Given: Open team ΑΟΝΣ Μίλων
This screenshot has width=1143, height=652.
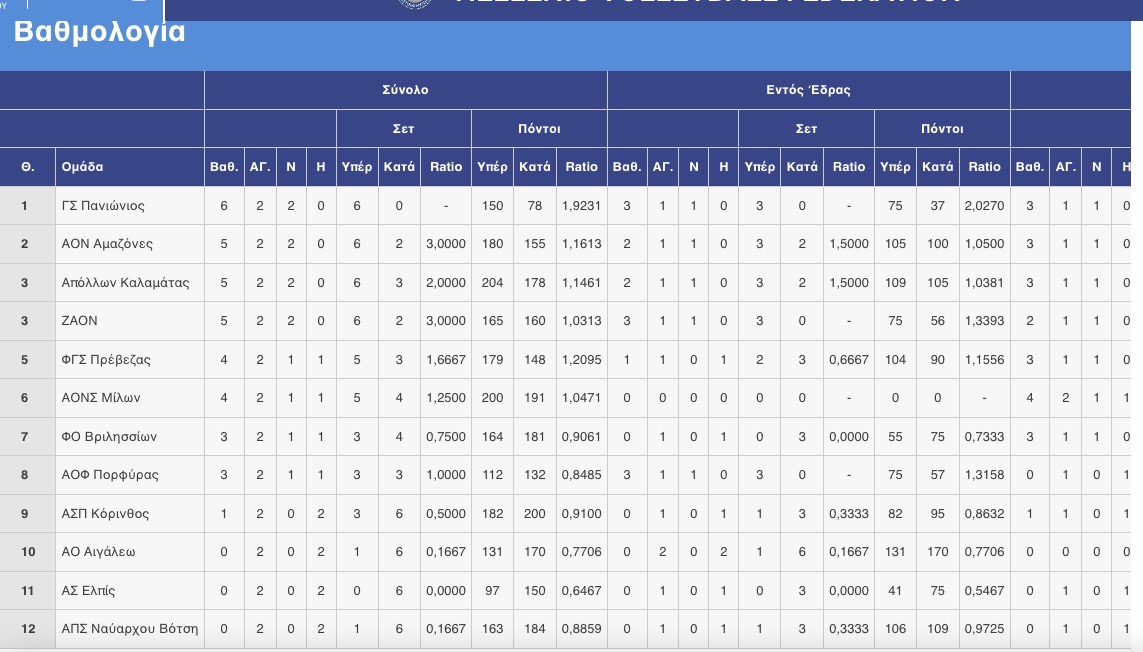Looking at the screenshot, I should point(101,397).
